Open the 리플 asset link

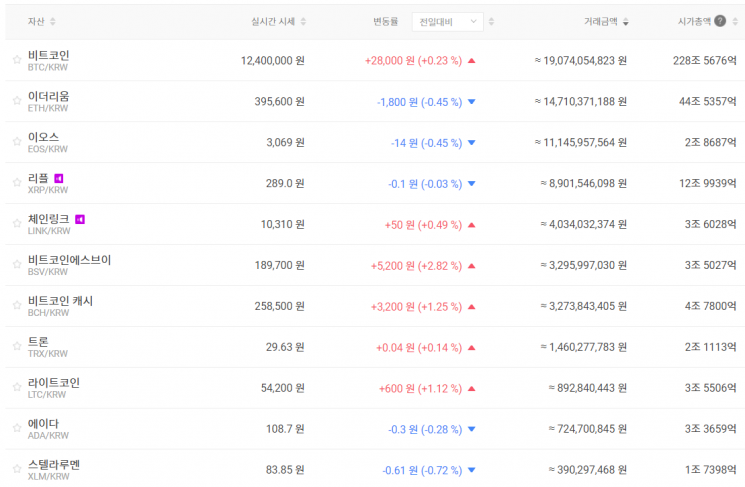click(x=38, y=178)
